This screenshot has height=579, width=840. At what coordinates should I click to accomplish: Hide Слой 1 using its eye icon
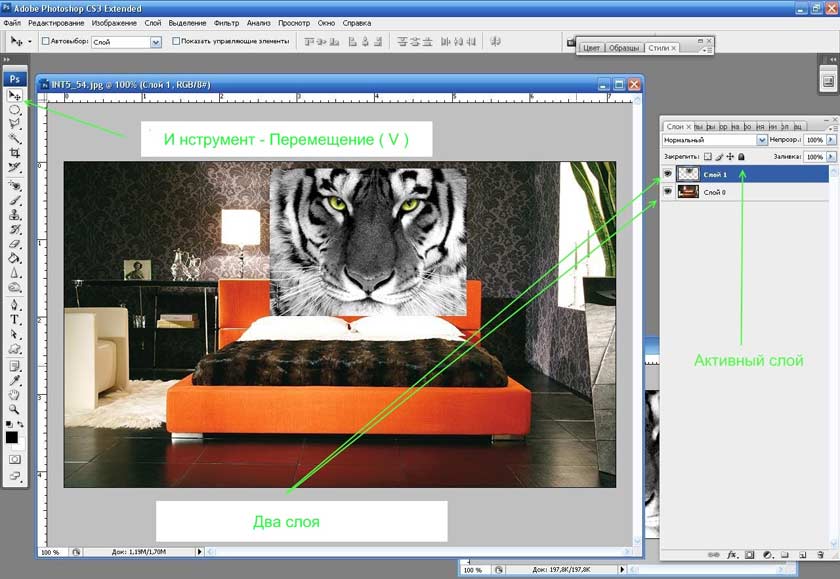[668, 174]
